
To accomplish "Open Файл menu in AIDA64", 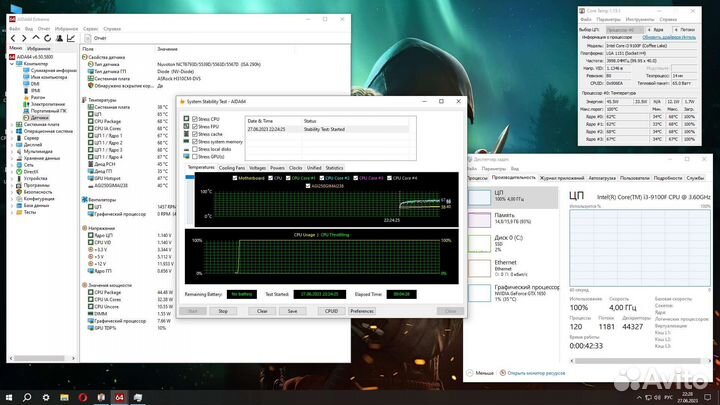I will pyautogui.click(x=14, y=29).
